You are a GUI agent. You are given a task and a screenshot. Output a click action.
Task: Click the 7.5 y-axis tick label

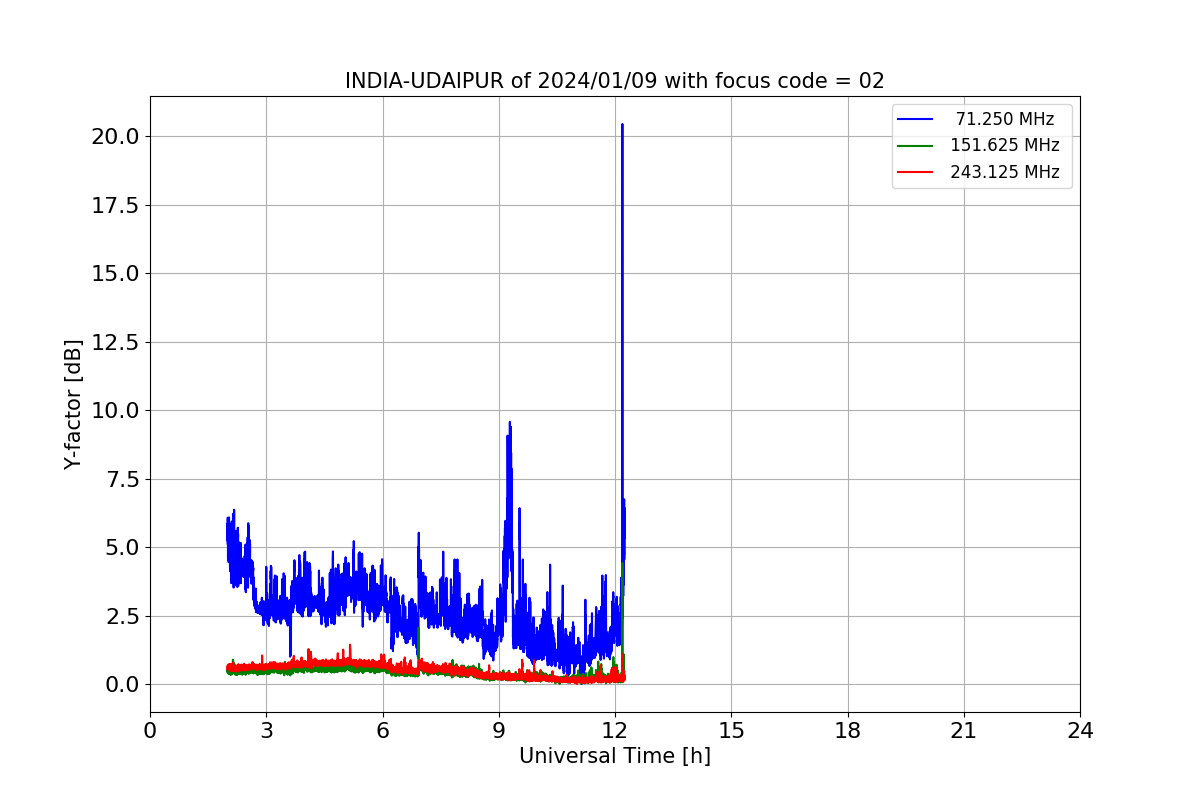[x=121, y=479]
